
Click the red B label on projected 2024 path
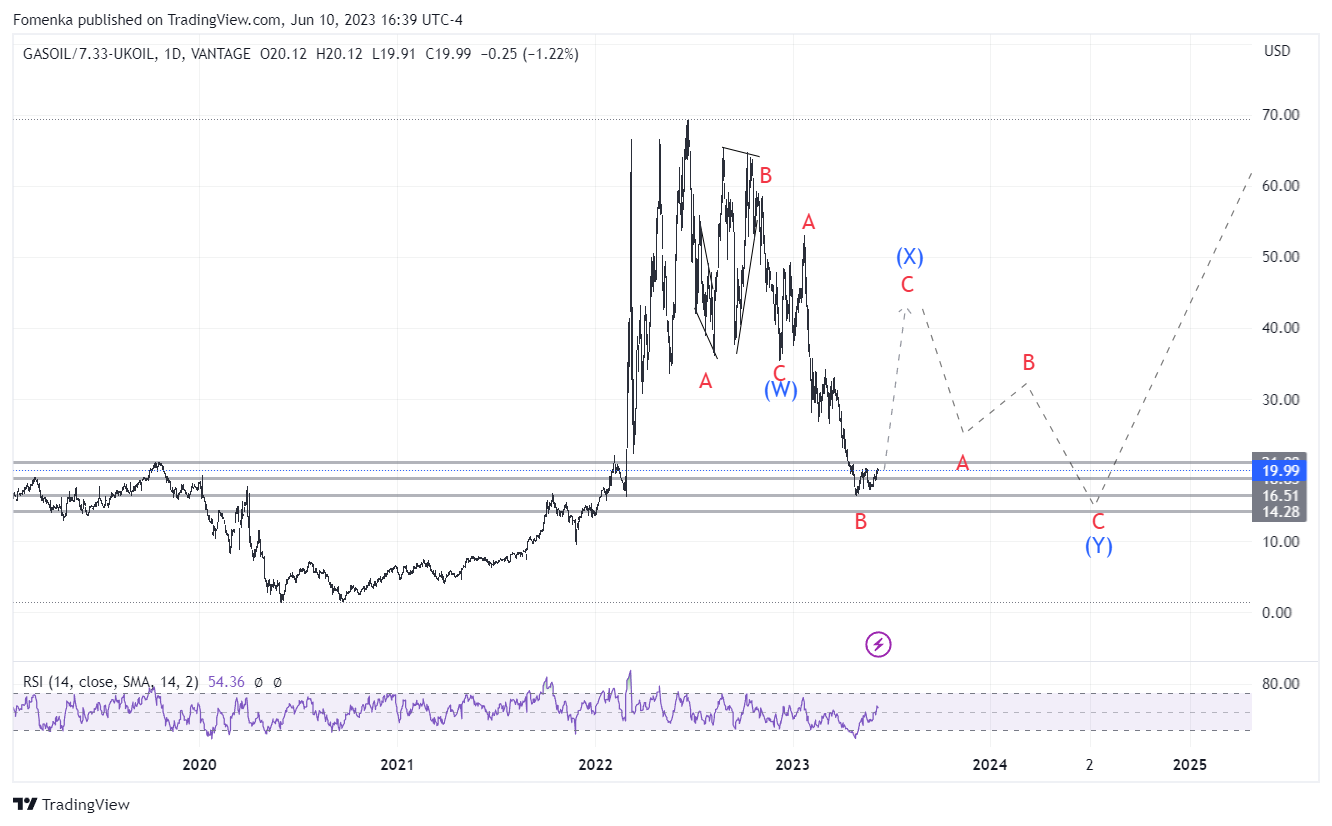point(1027,362)
